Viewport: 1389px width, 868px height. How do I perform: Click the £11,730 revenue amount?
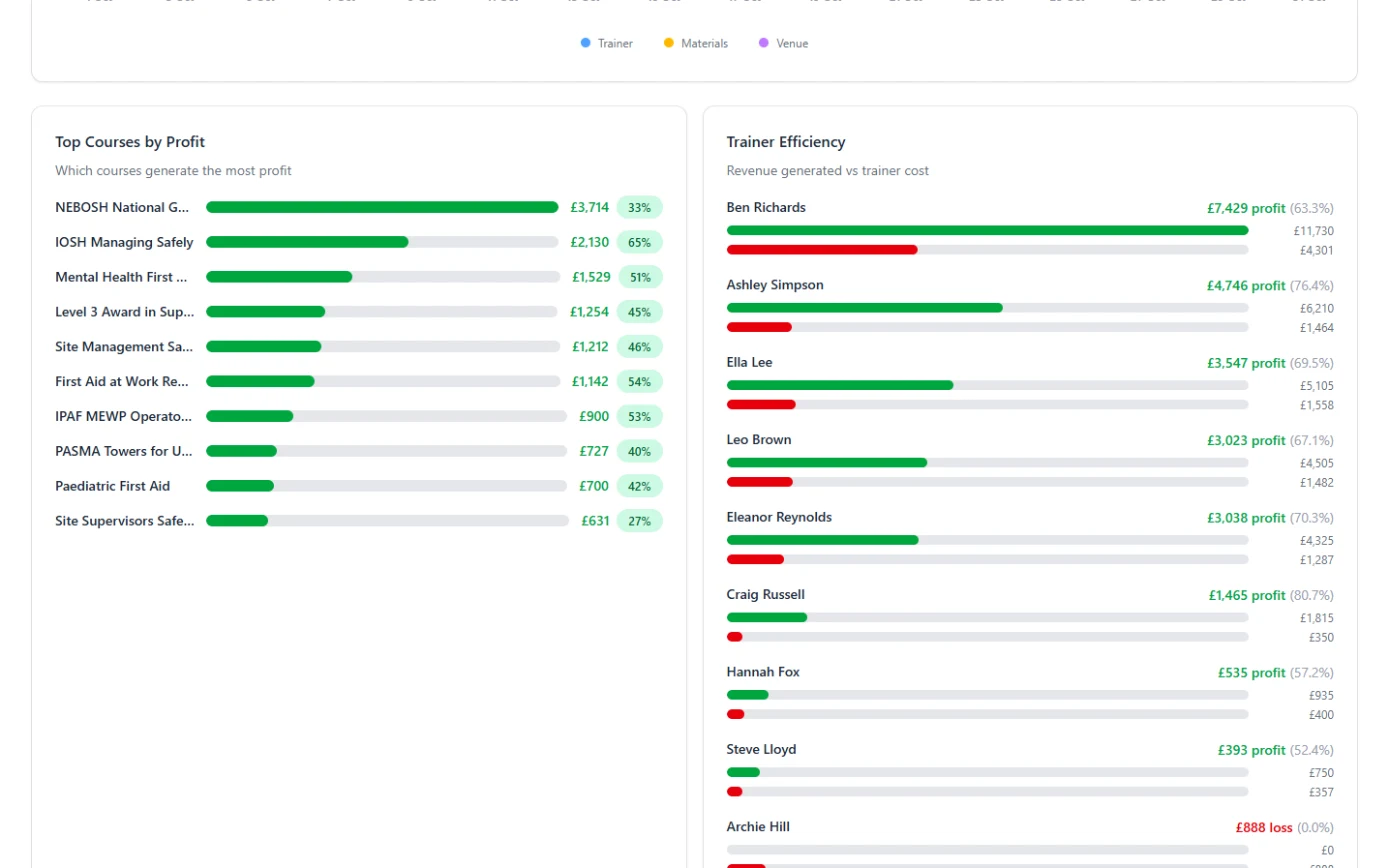click(x=1313, y=231)
